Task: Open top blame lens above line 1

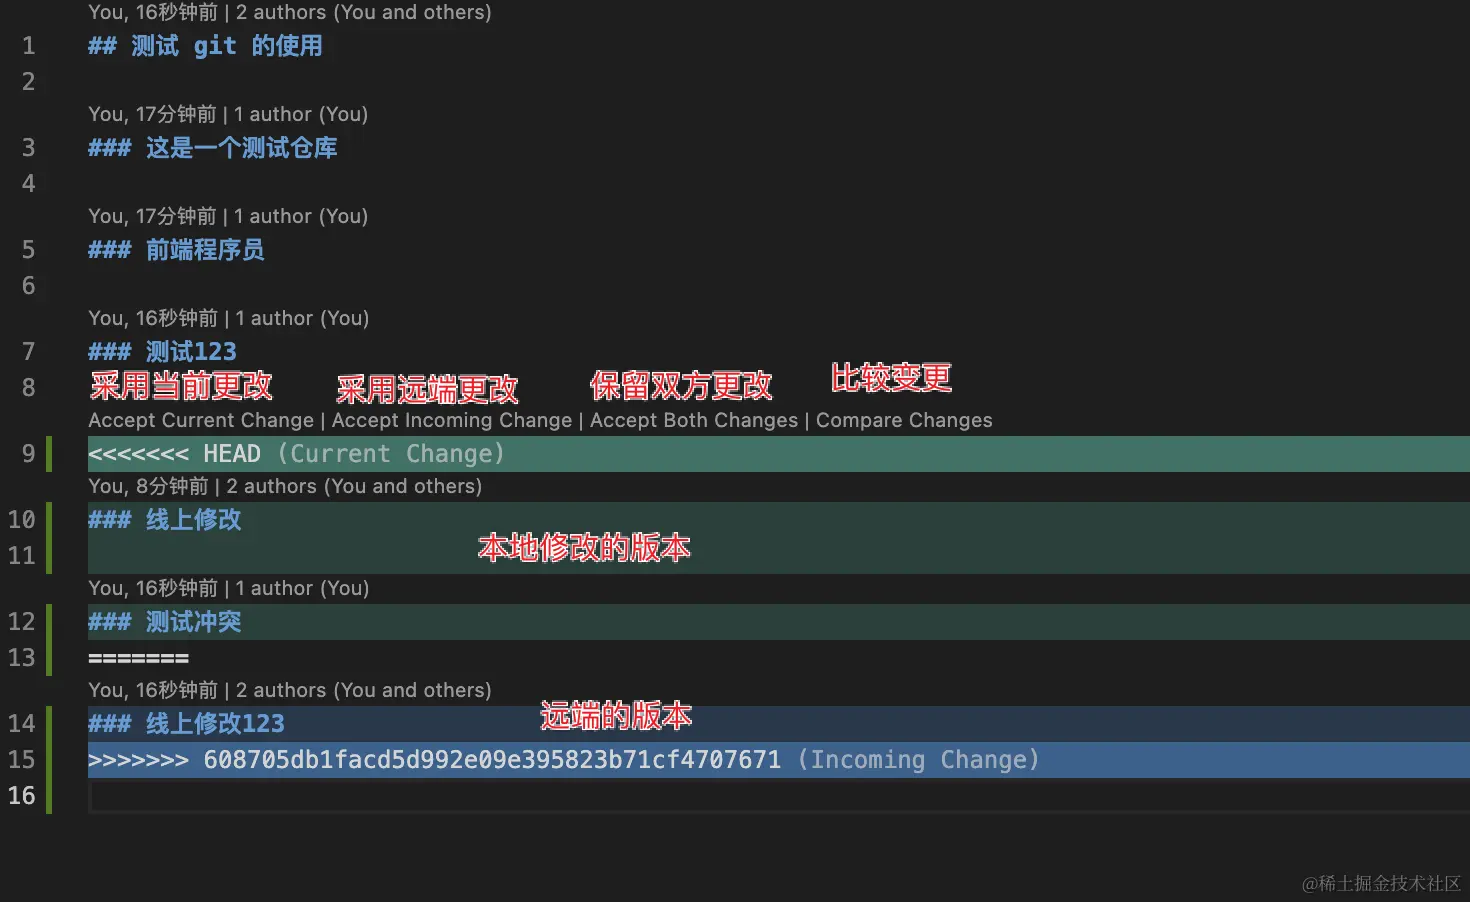Action: [290, 12]
